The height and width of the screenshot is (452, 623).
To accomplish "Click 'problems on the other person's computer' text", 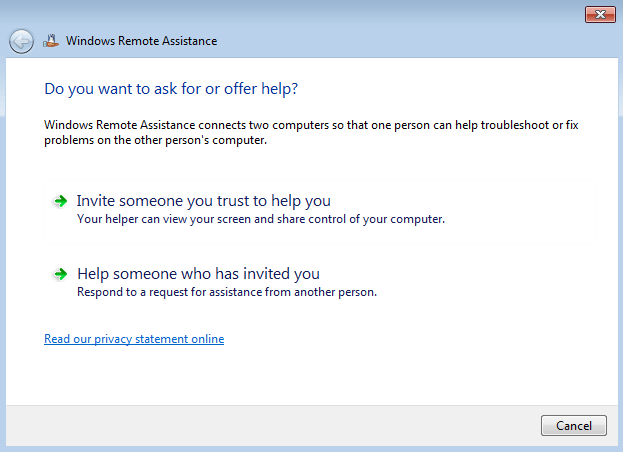I will click(155, 140).
